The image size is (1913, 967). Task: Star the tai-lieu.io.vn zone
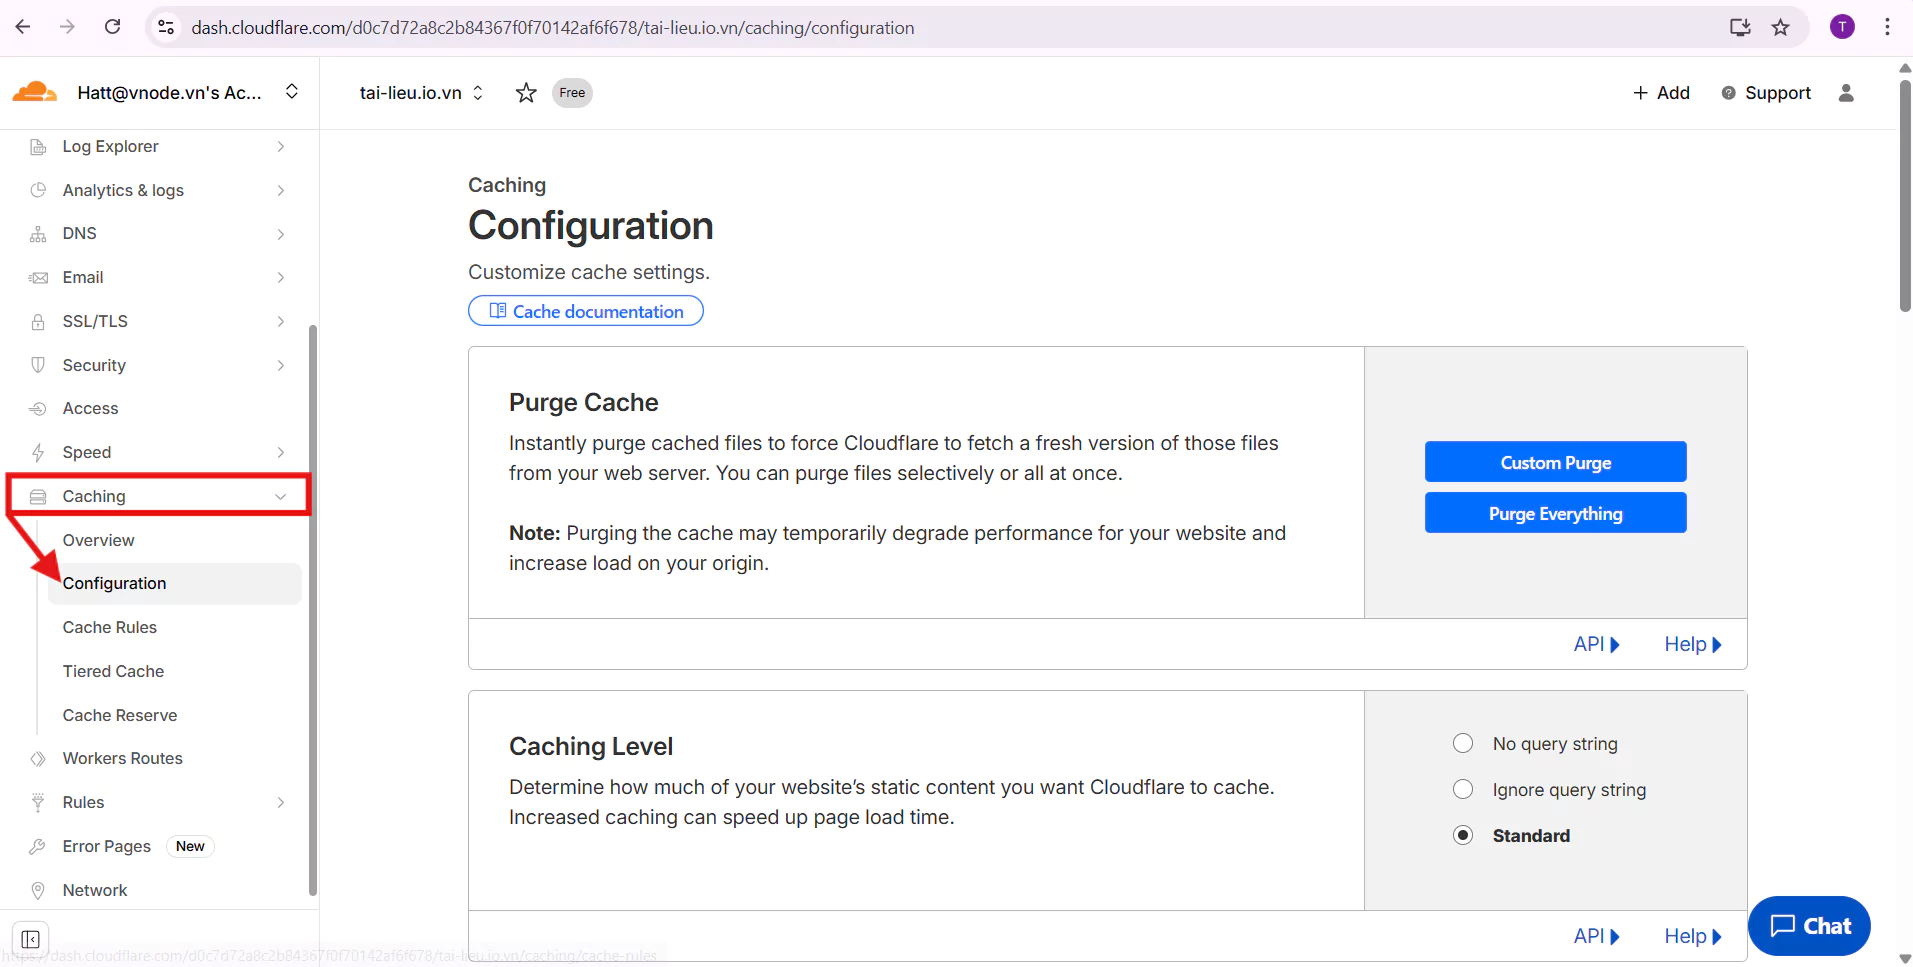click(526, 93)
